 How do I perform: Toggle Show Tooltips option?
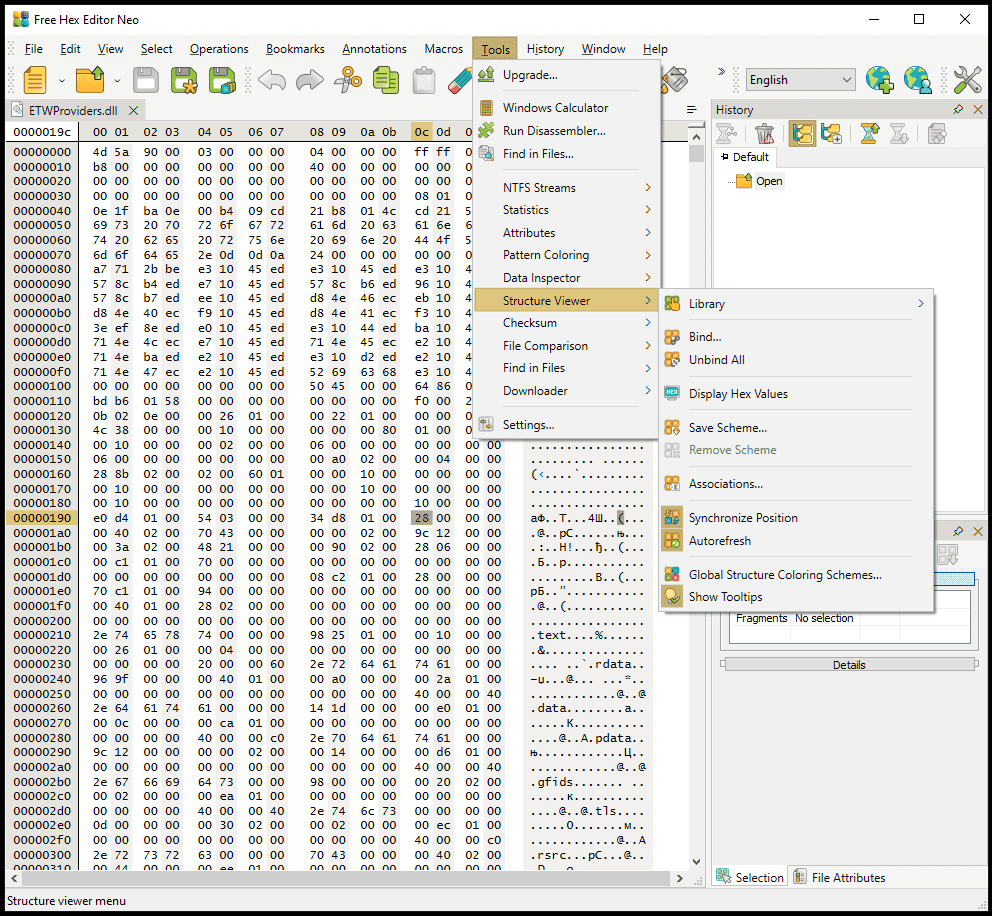(x=725, y=597)
